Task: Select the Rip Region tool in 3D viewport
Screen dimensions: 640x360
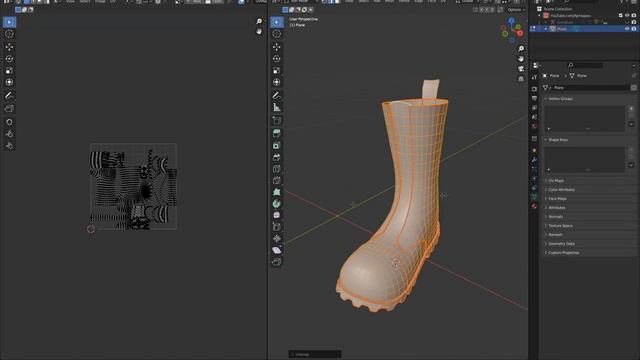Action: tap(277, 262)
